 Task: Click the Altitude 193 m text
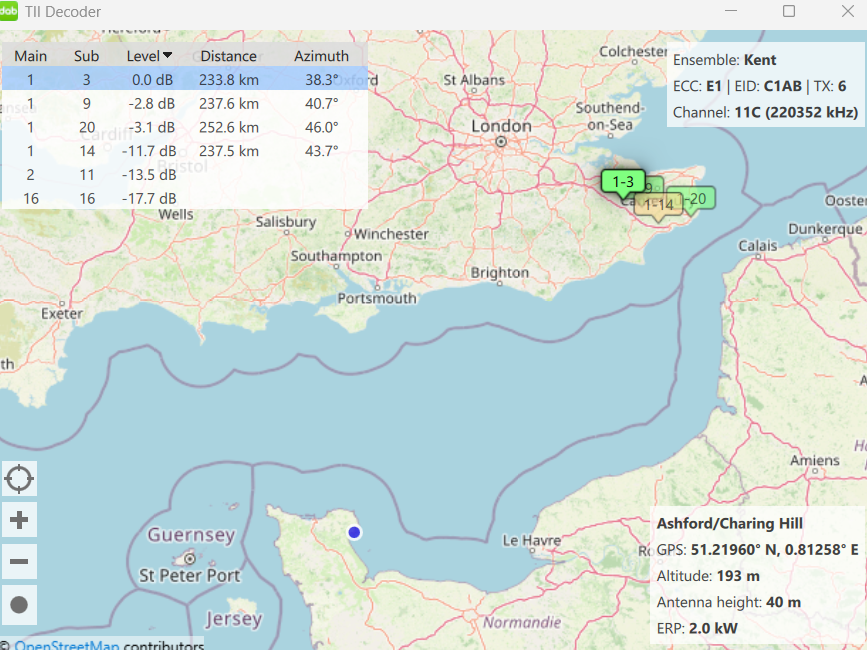[x=708, y=576]
